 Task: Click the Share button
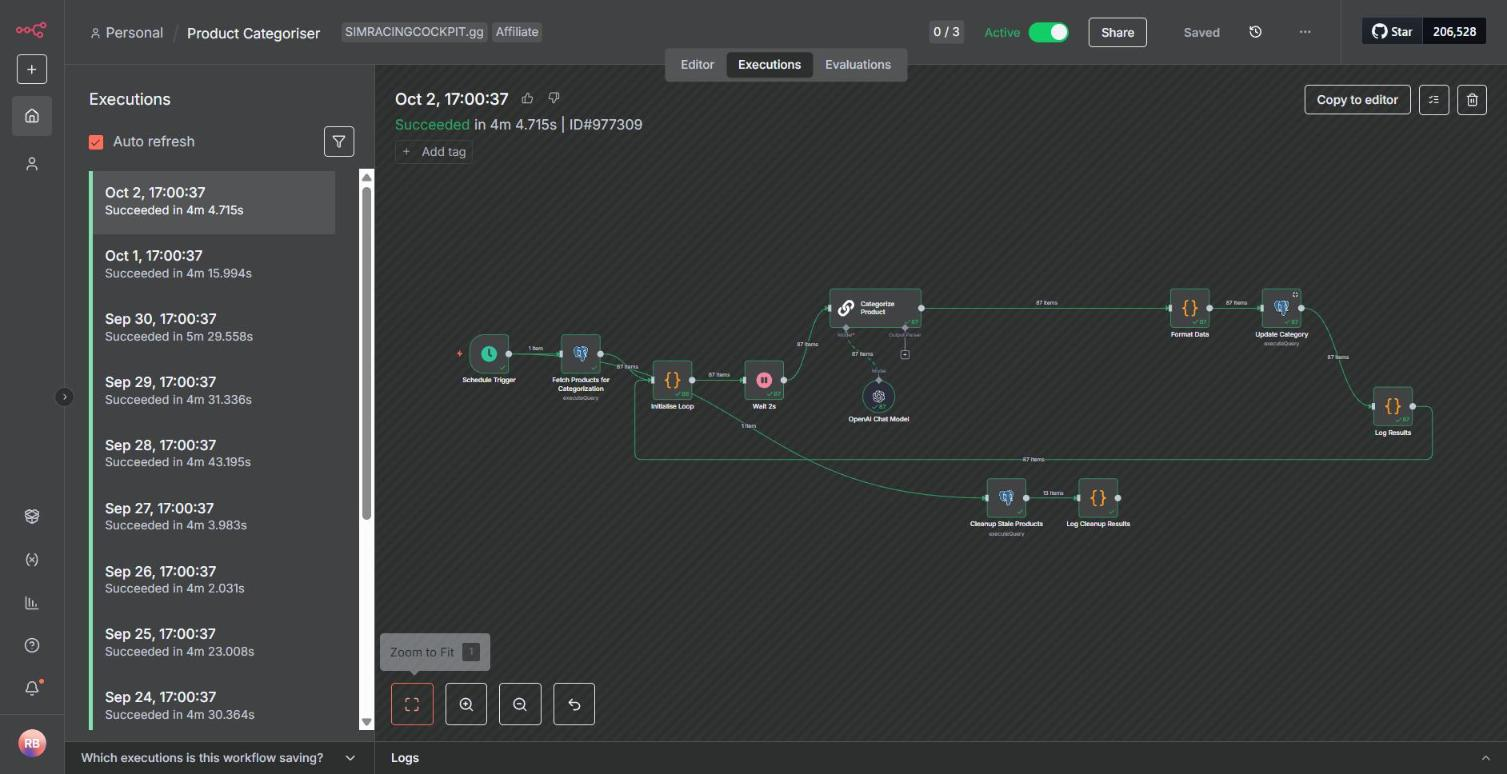pos(1117,32)
